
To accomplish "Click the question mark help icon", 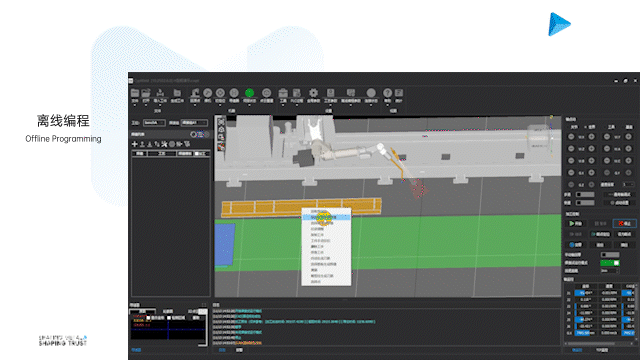I will [387, 93].
